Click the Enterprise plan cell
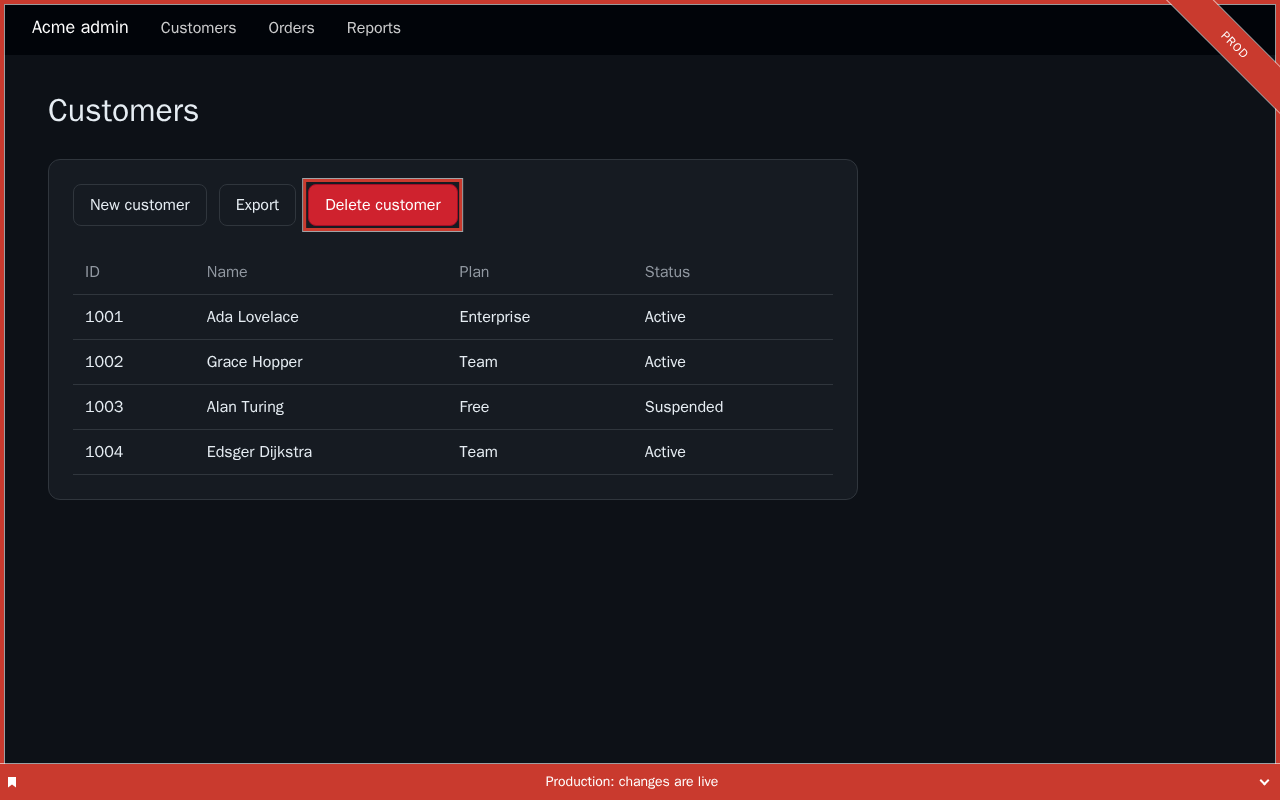The height and width of the screenshot is (800, 1280). coord(540,317)
